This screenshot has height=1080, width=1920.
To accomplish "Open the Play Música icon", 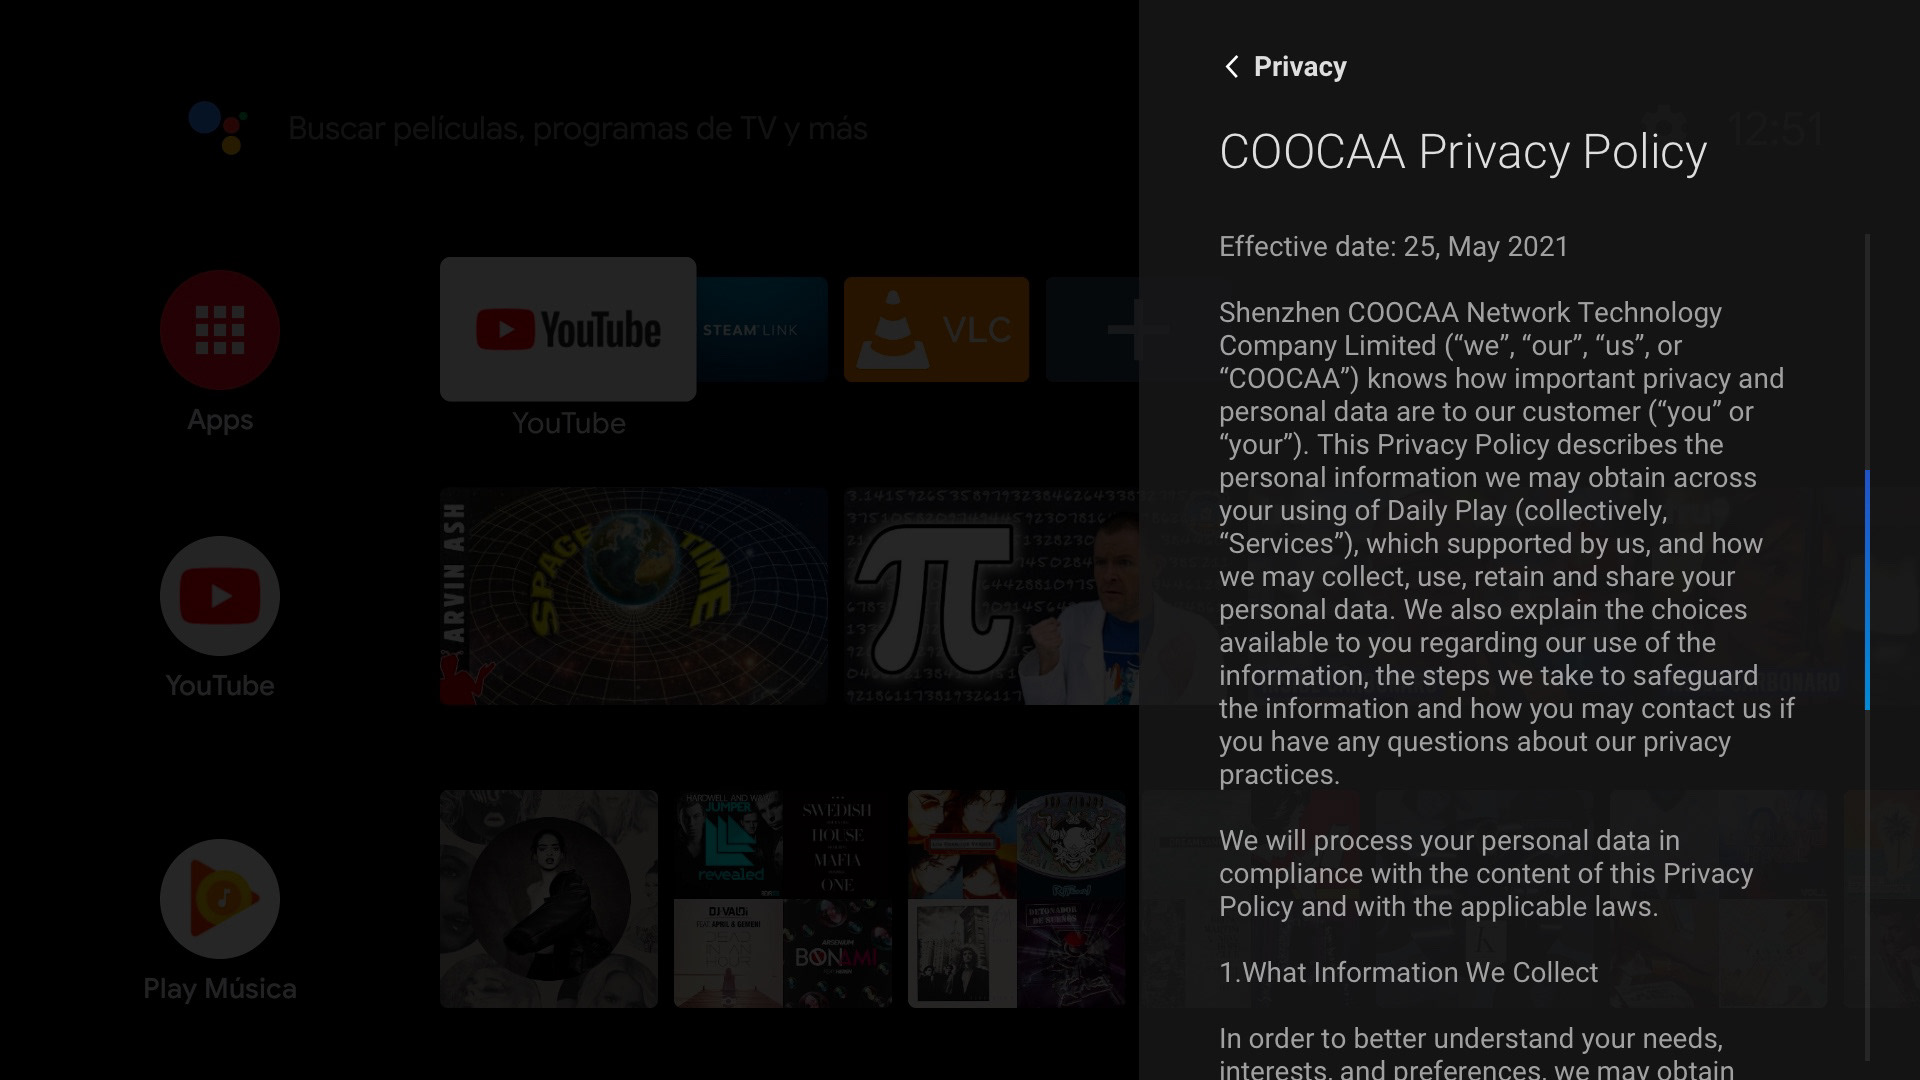I will pos(220,898).
